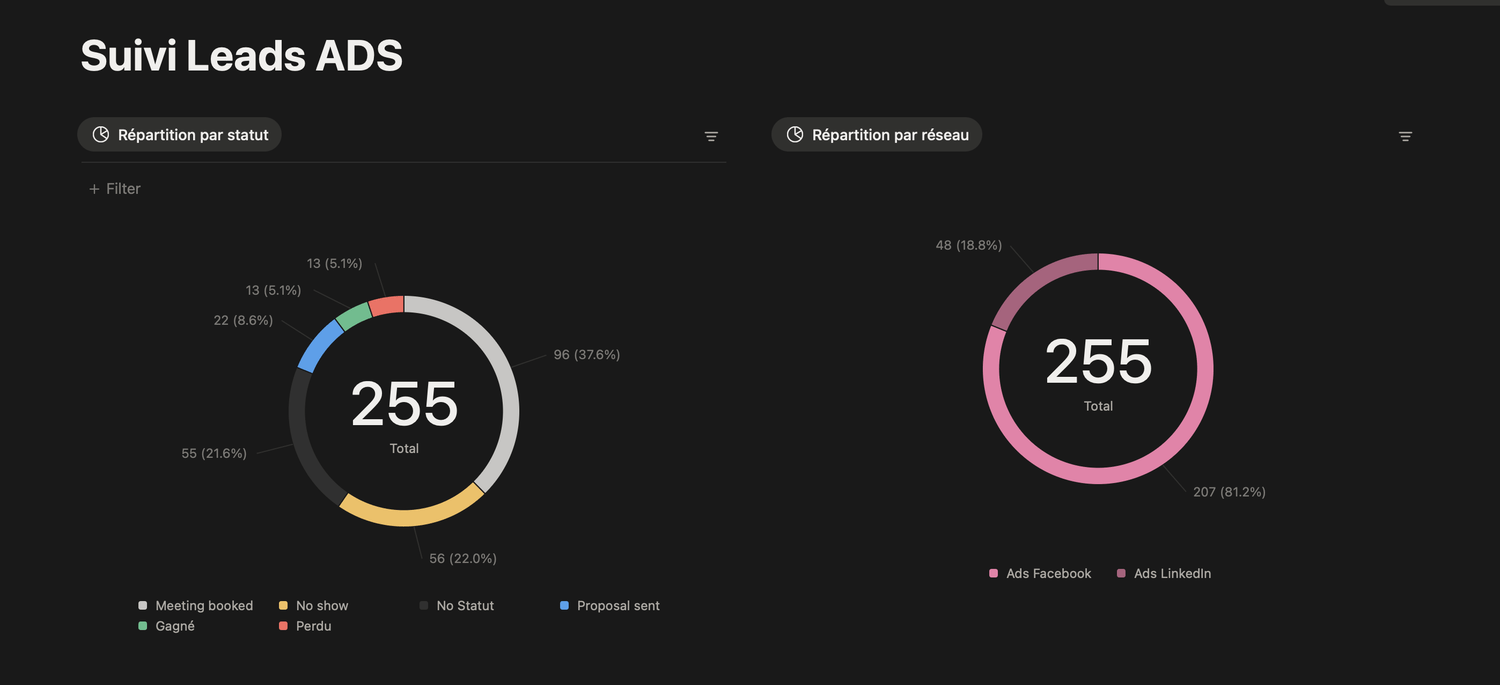Click the Suivi Leads ADS page title
This screenshot has width=1500, height=685.
(x=242, y=56)
